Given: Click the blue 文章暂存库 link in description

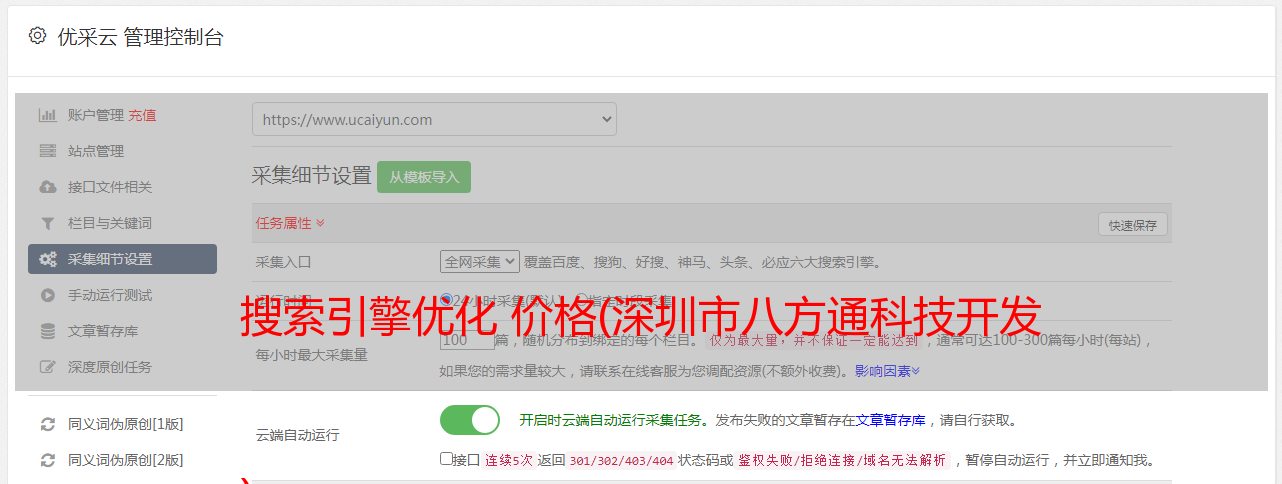Looking at the screenshot, I should click(x=890, y=420).
